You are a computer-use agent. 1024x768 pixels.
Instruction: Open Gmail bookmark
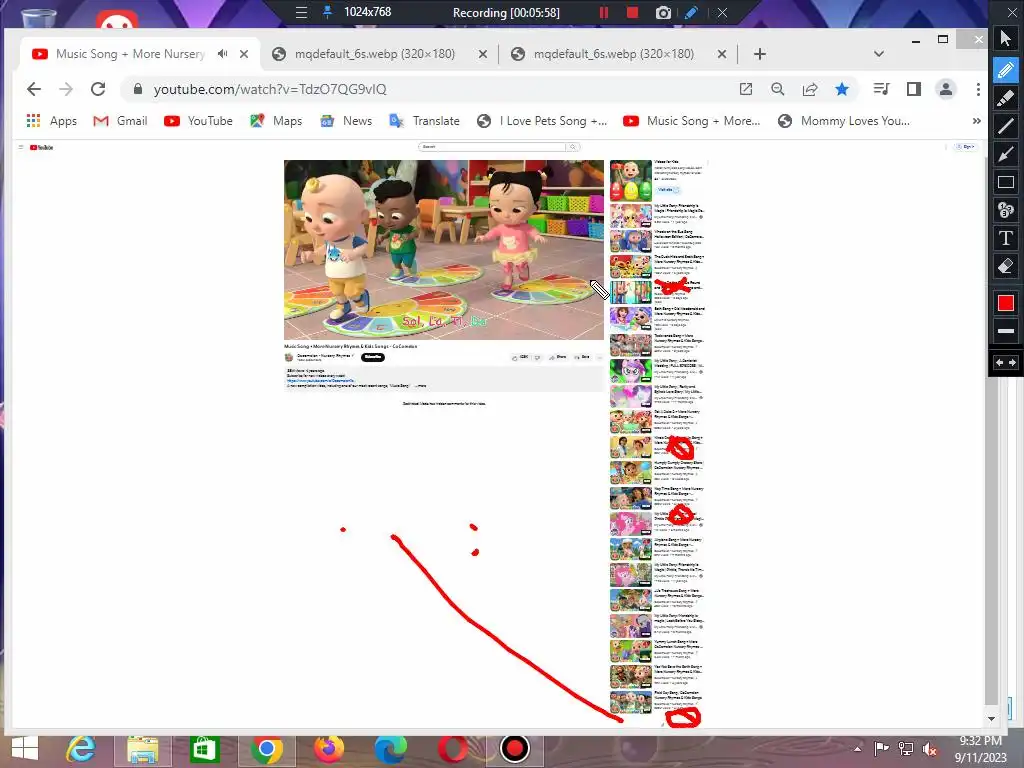120,121
